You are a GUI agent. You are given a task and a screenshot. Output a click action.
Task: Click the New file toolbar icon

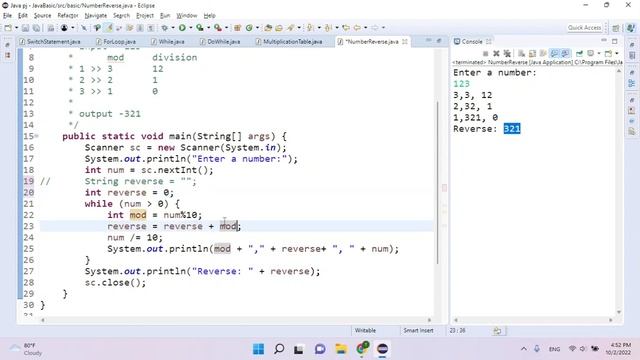8,28
